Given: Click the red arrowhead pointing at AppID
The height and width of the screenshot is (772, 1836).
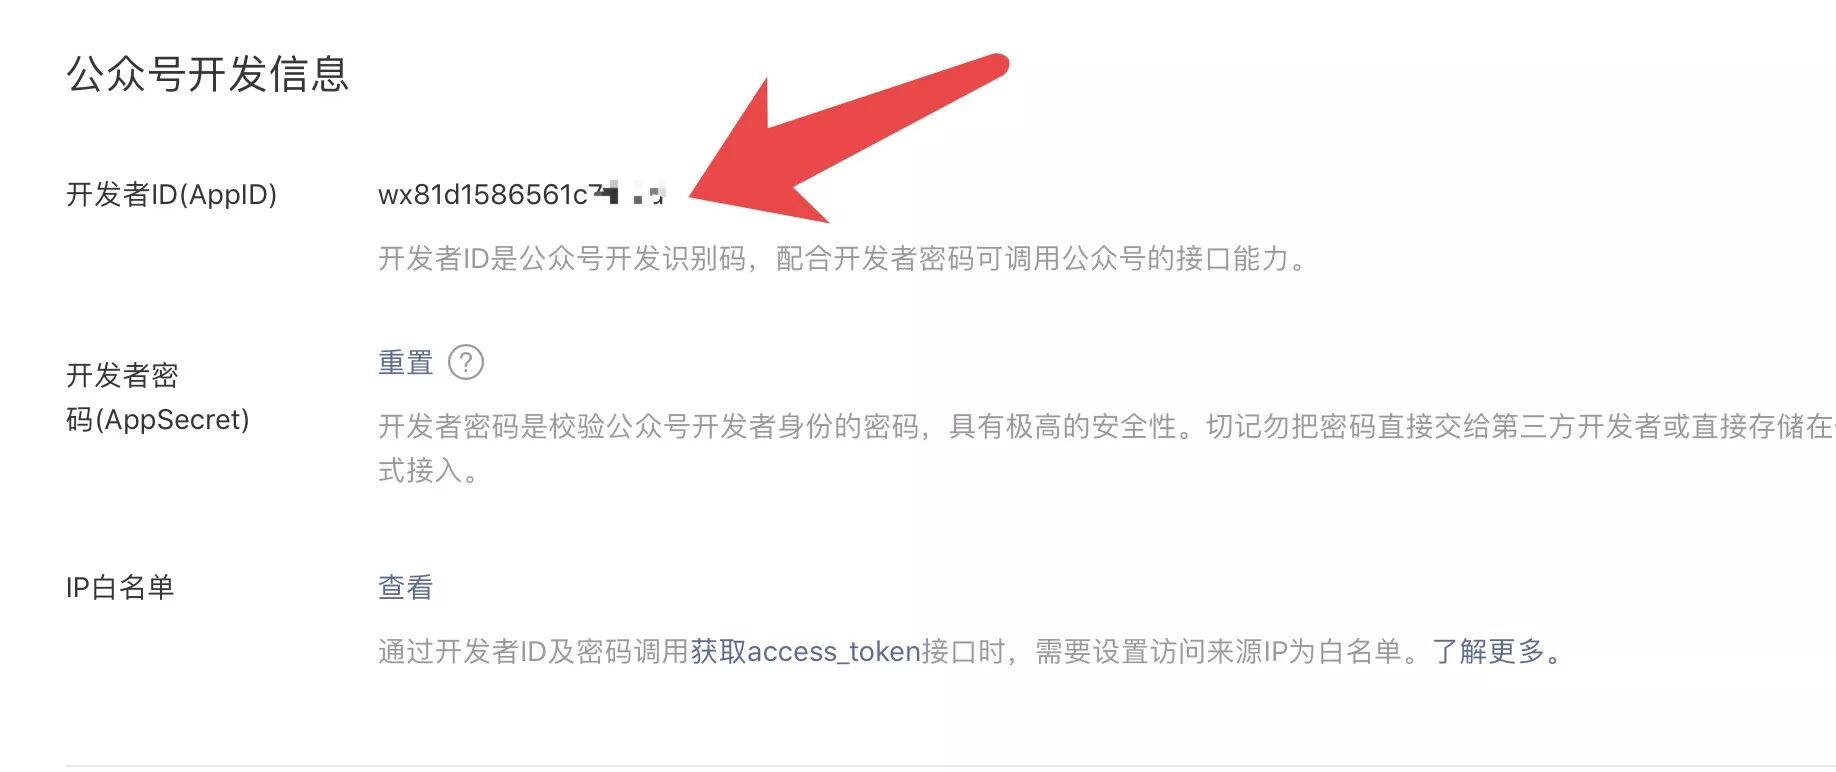Looking at the screenshot, I should [760, 160].
